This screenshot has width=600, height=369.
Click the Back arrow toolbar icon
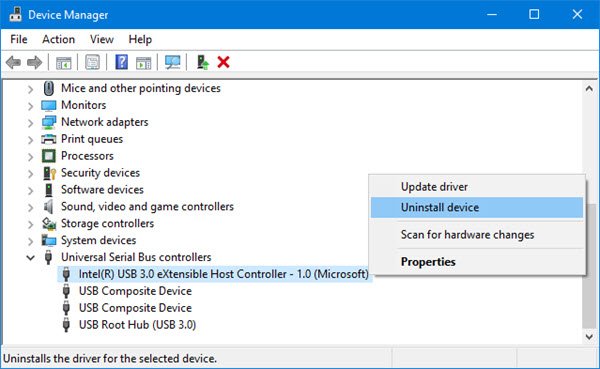[x=13, y=62]
